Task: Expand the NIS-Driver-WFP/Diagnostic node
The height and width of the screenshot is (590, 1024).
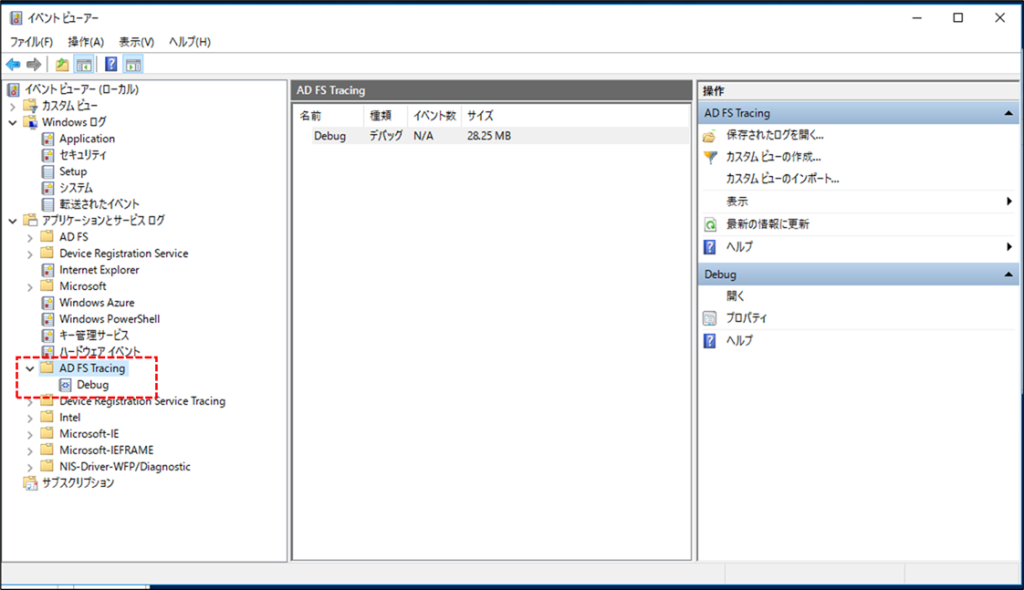Action: (30, 467)
